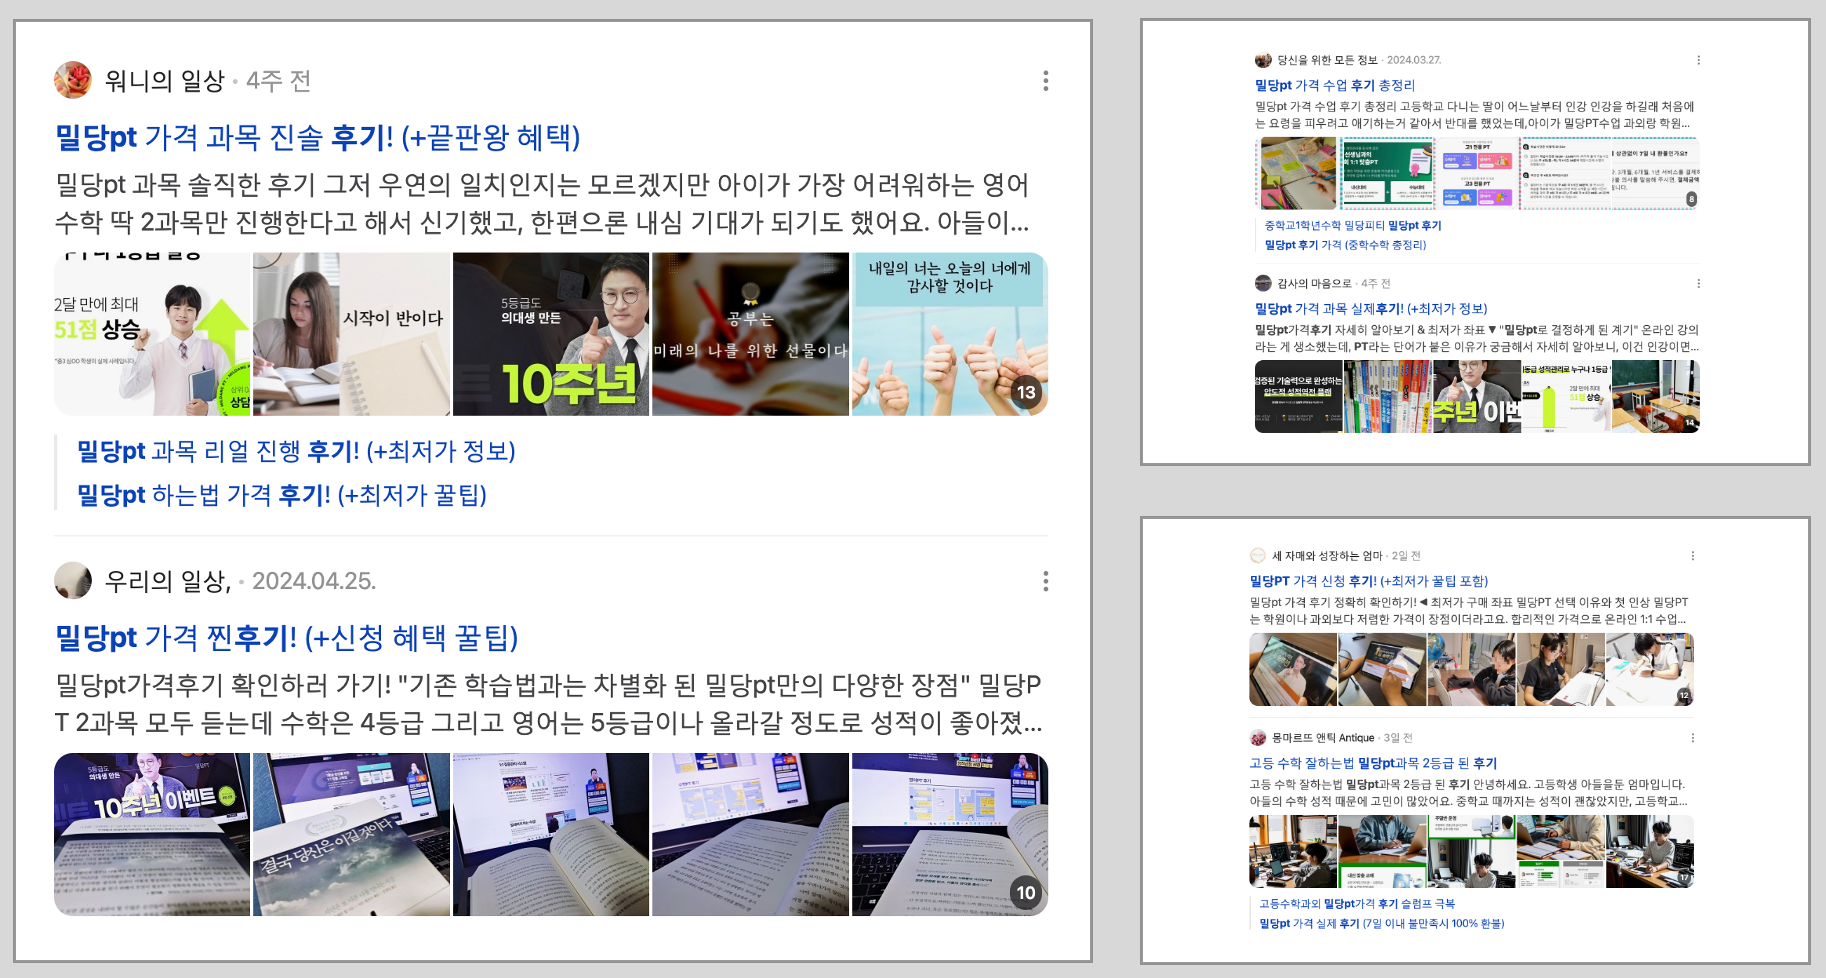Open 밀당pt 가격 수업 후기 총정리 link
The image size is (1826, 978).
point(1335,85)
